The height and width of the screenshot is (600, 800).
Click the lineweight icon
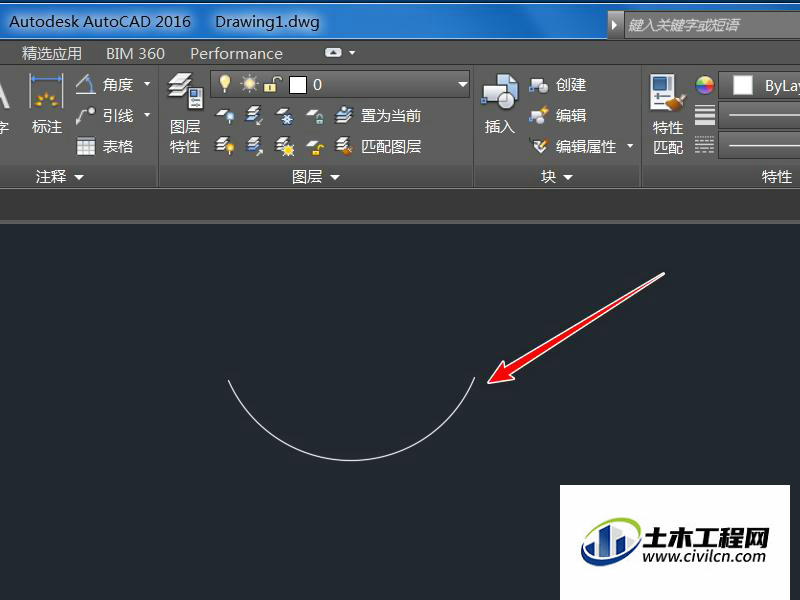tap(705, 115)
